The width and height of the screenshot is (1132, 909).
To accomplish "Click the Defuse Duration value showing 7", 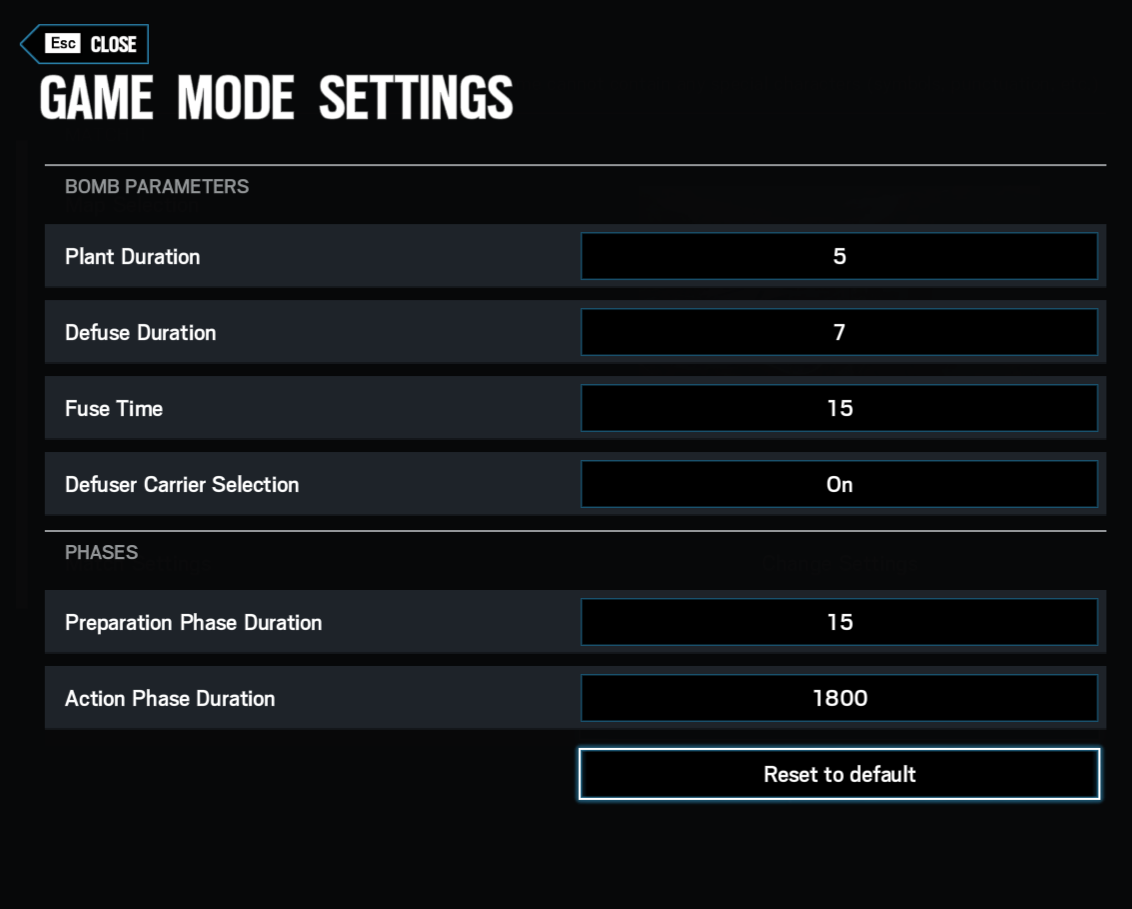I will coord(839,333).
